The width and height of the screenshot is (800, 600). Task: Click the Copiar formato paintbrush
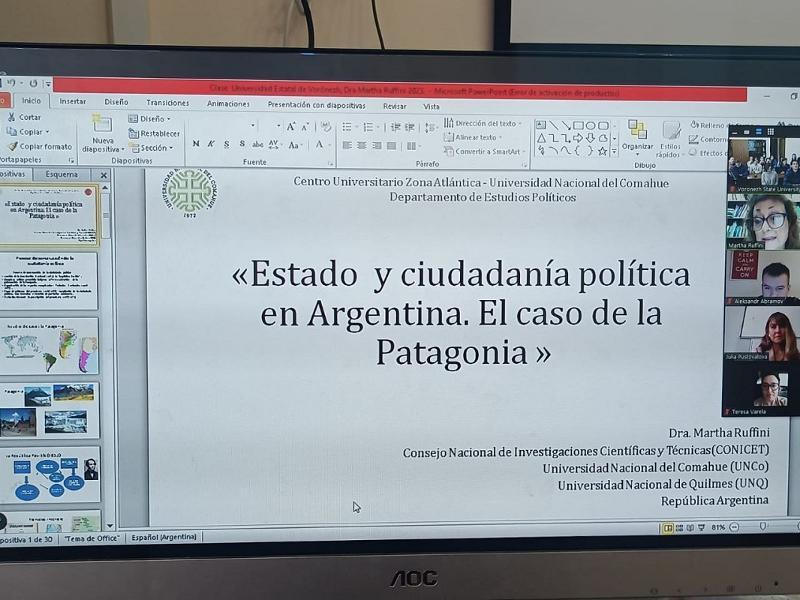click(x=13, y=146)
